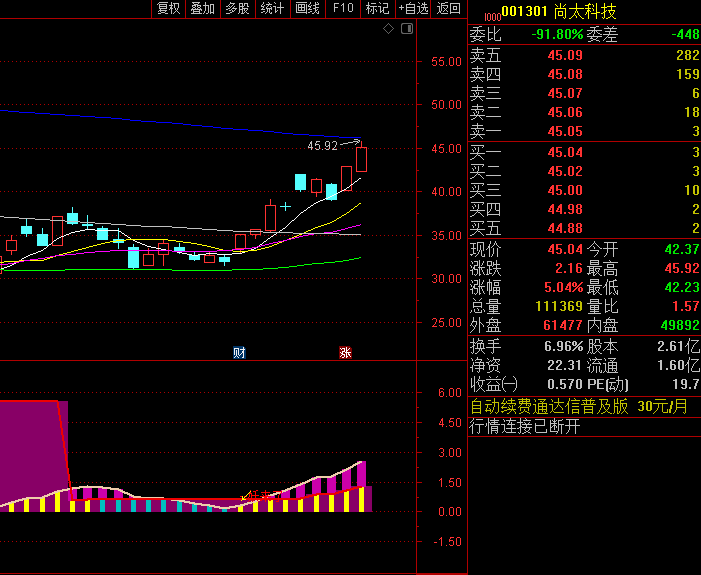Select 卖四 price 45.08

[565, 74]
